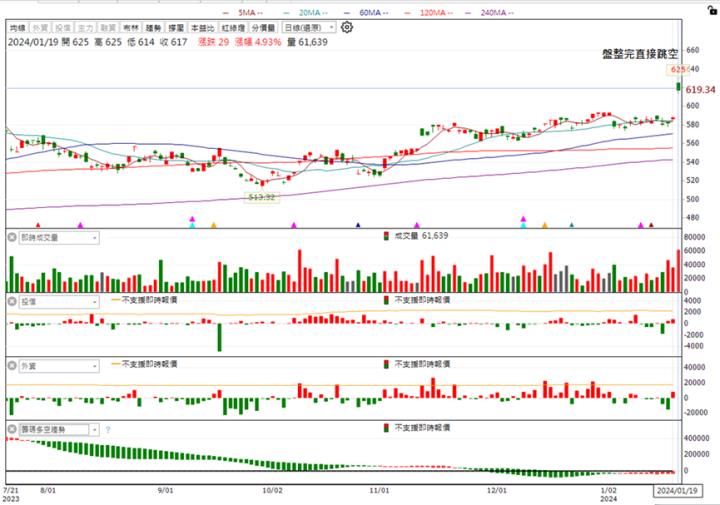
Task: Close the 即時成交量 volume panel
Action: (x=12, y=237)
